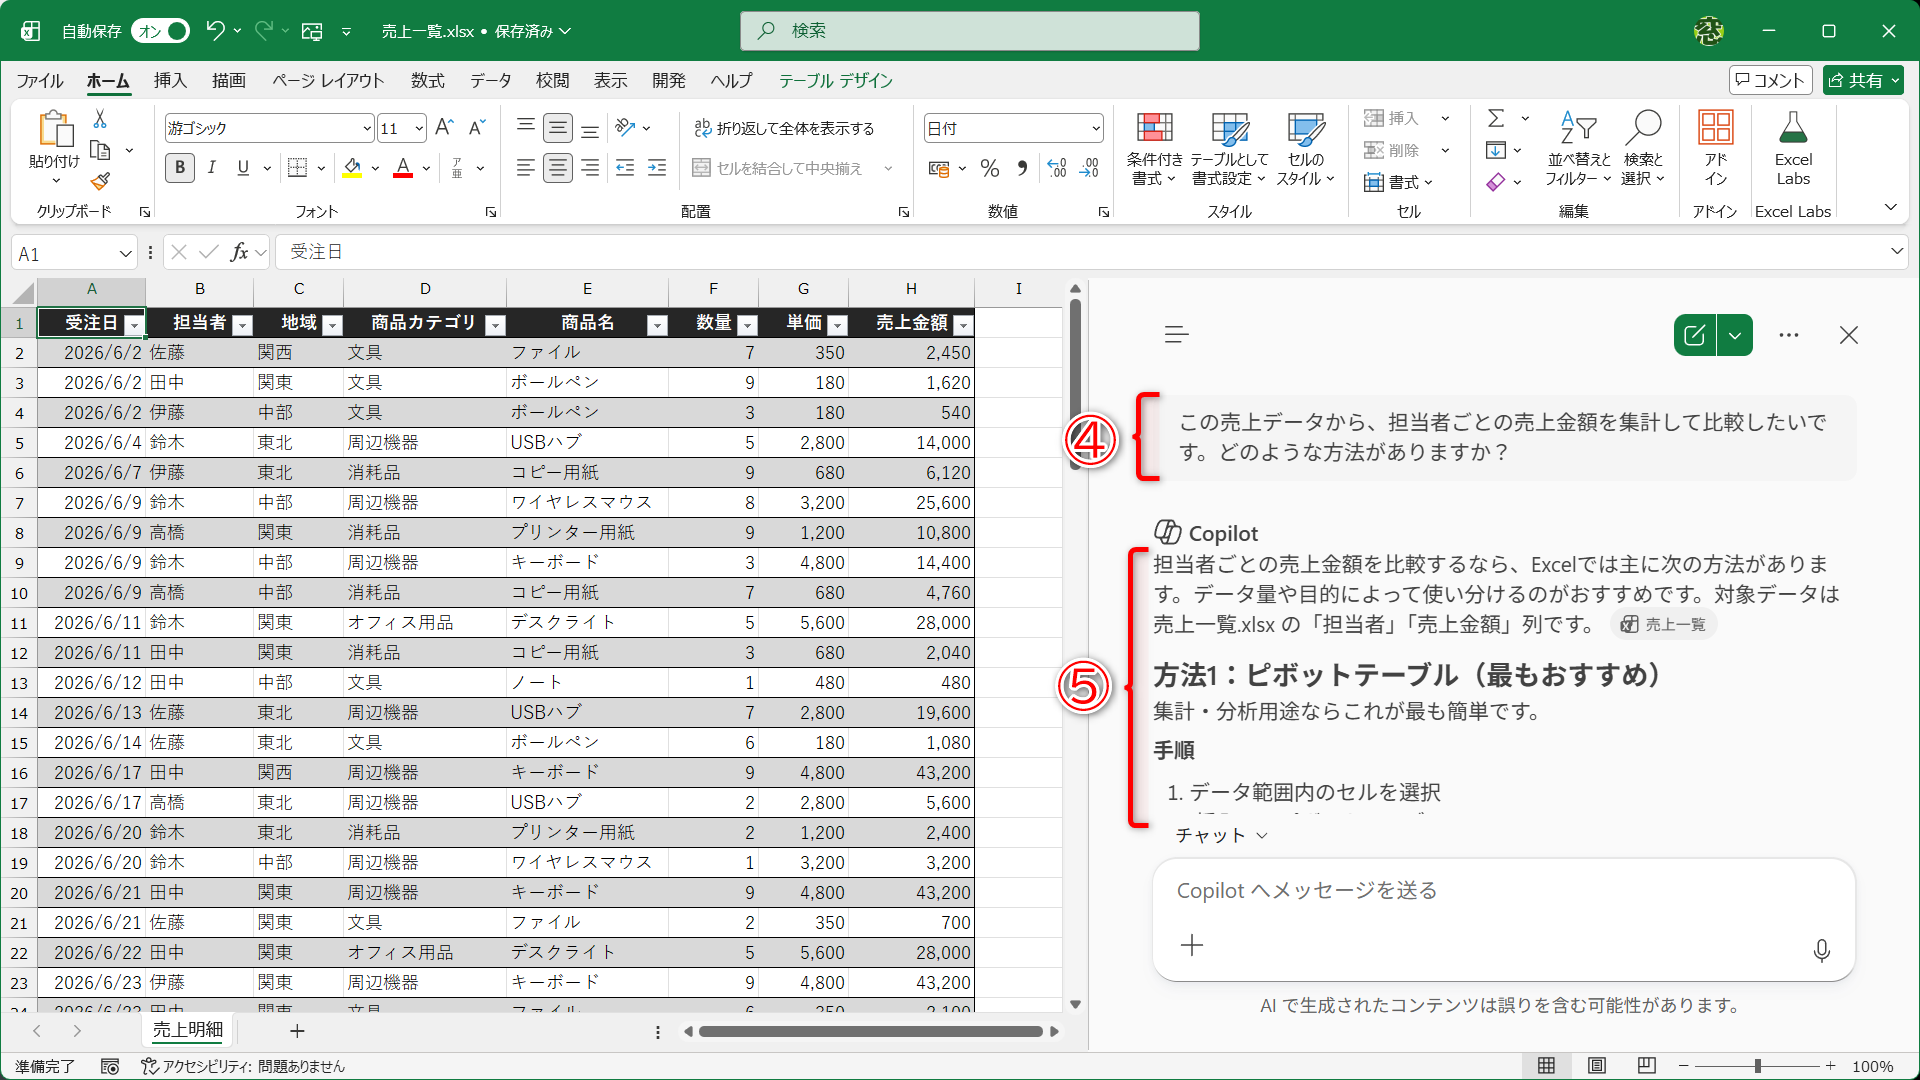Toggle Wrap Text (折り返して全体を表示する)
Viewport: 1920px width, 1080px height.
point(784,128)
